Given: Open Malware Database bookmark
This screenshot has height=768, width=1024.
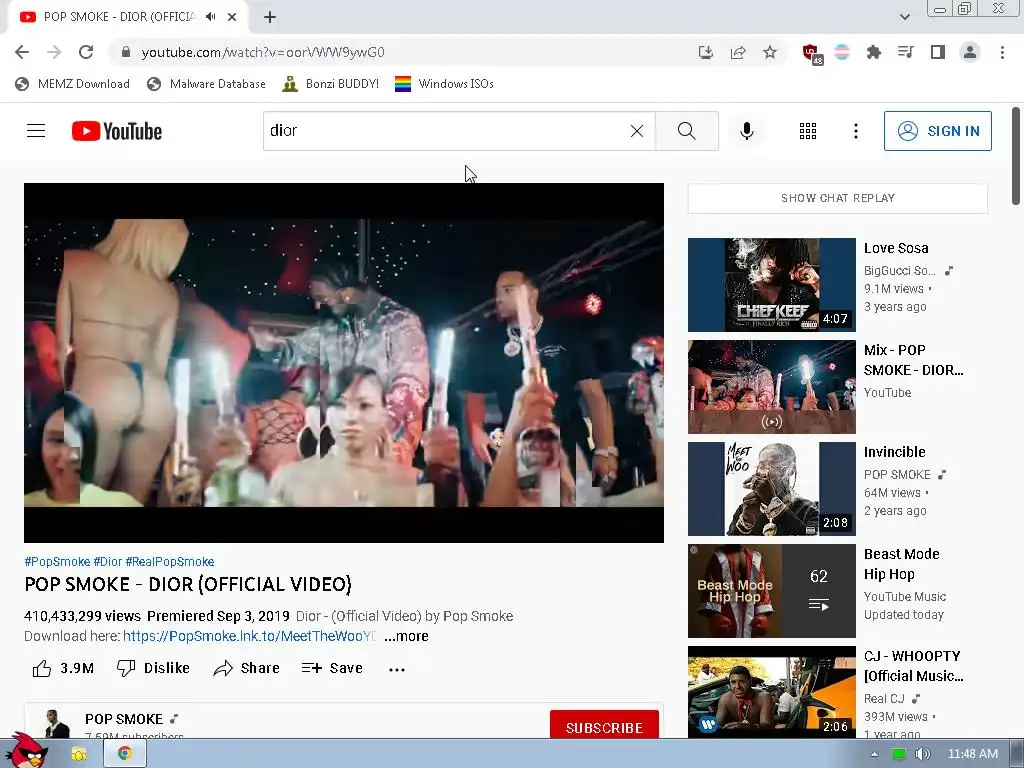Looking at the screenshot, I should pyautogui.click(x=206, y=84).
